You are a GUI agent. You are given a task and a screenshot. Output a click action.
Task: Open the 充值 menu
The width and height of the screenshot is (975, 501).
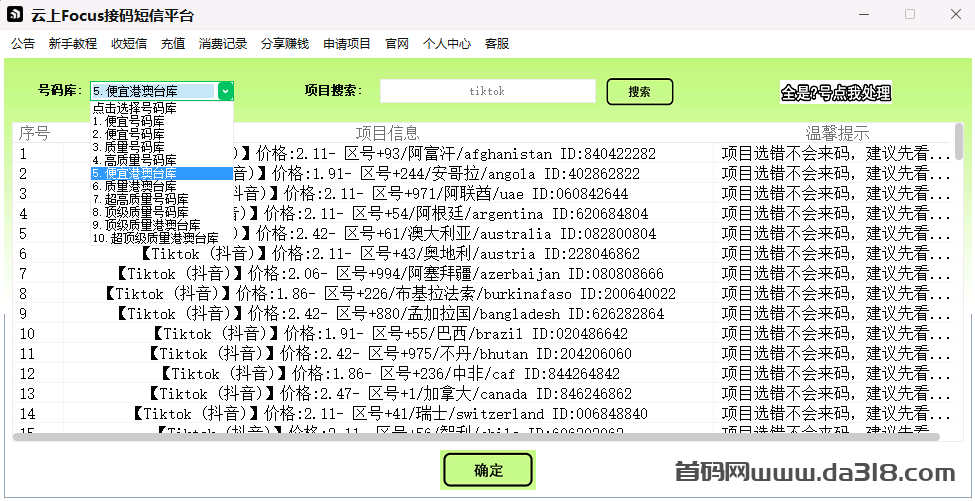pyautogui.click(x=173, y=44)
